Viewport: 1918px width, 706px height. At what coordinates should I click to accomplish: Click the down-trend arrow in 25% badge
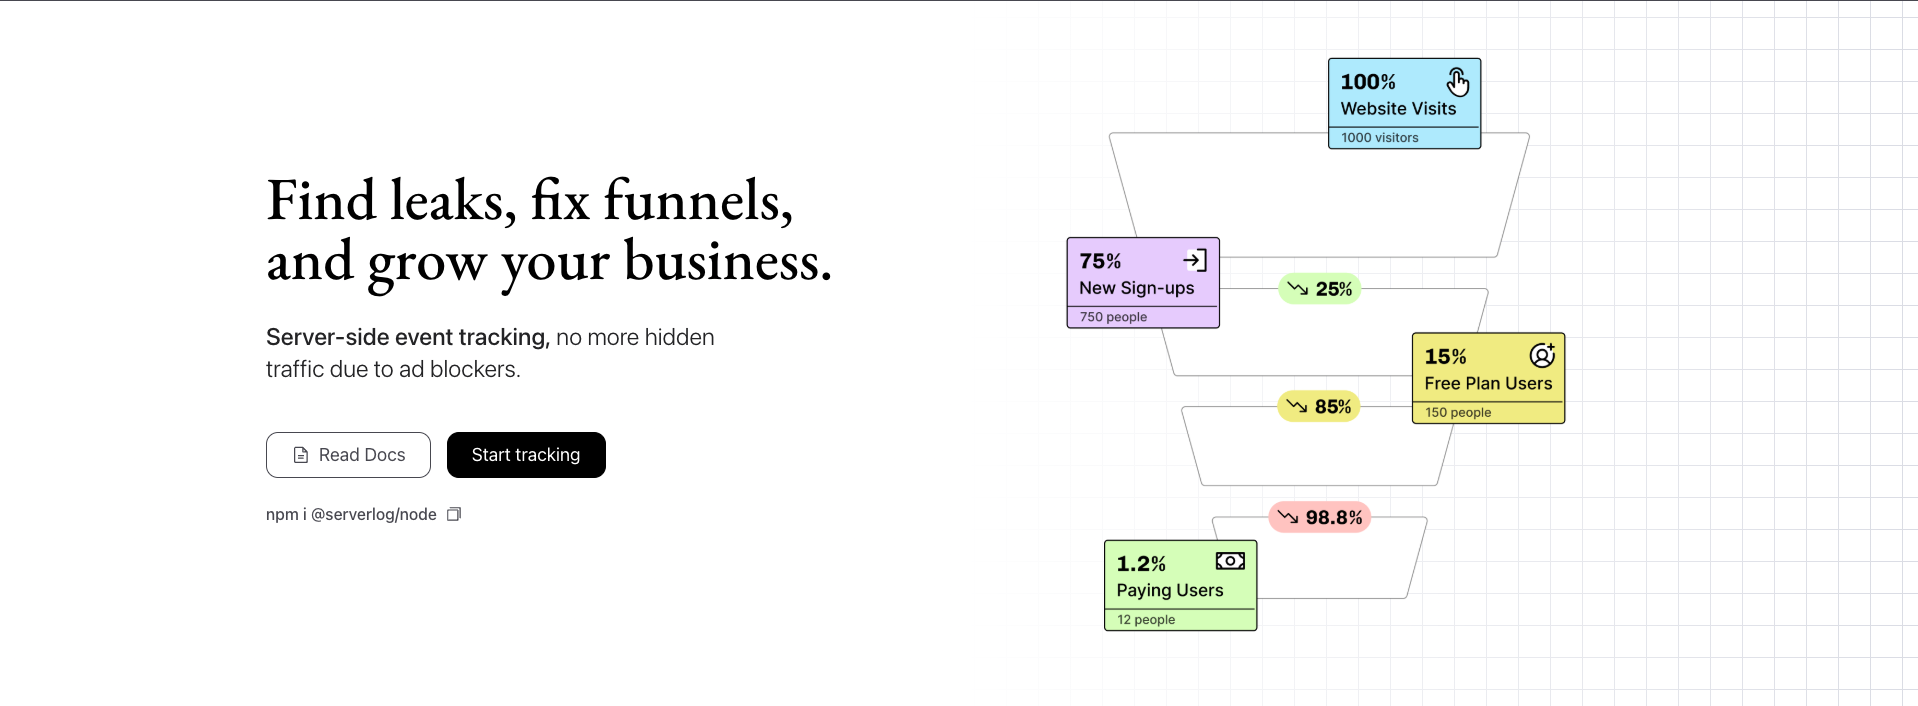click(1298, 288)
